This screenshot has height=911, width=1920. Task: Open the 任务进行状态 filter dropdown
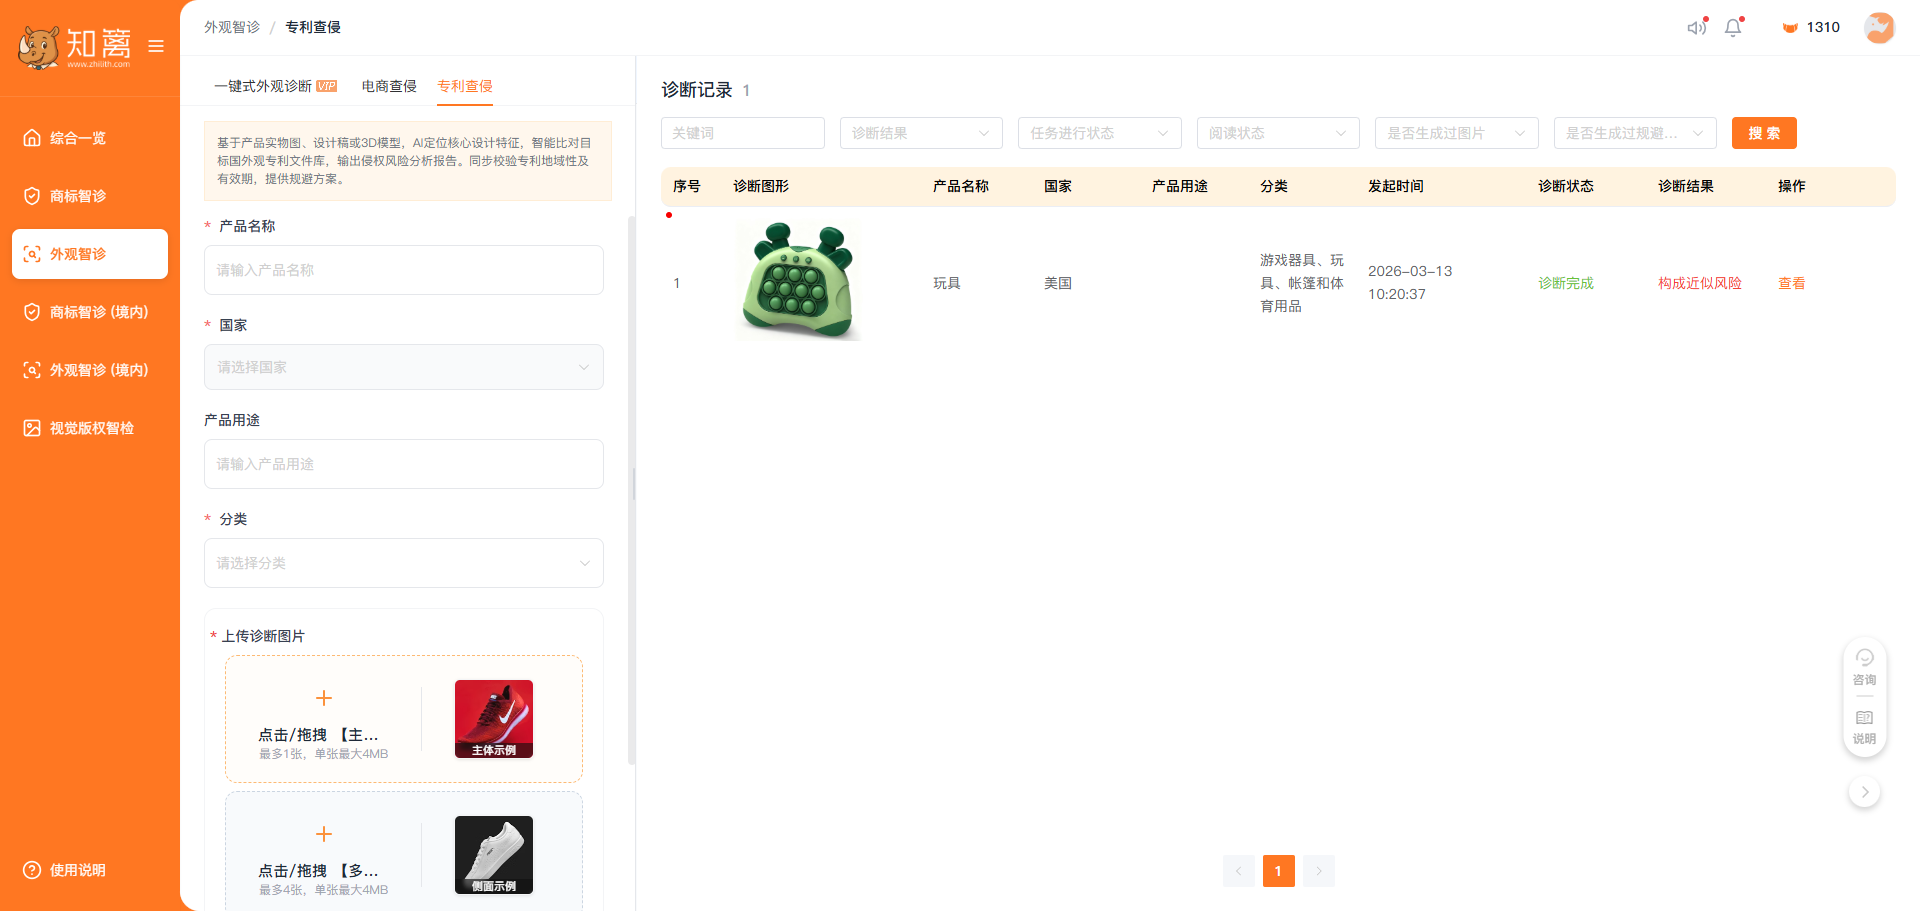pyautogui.click(x=1100, y=133)
